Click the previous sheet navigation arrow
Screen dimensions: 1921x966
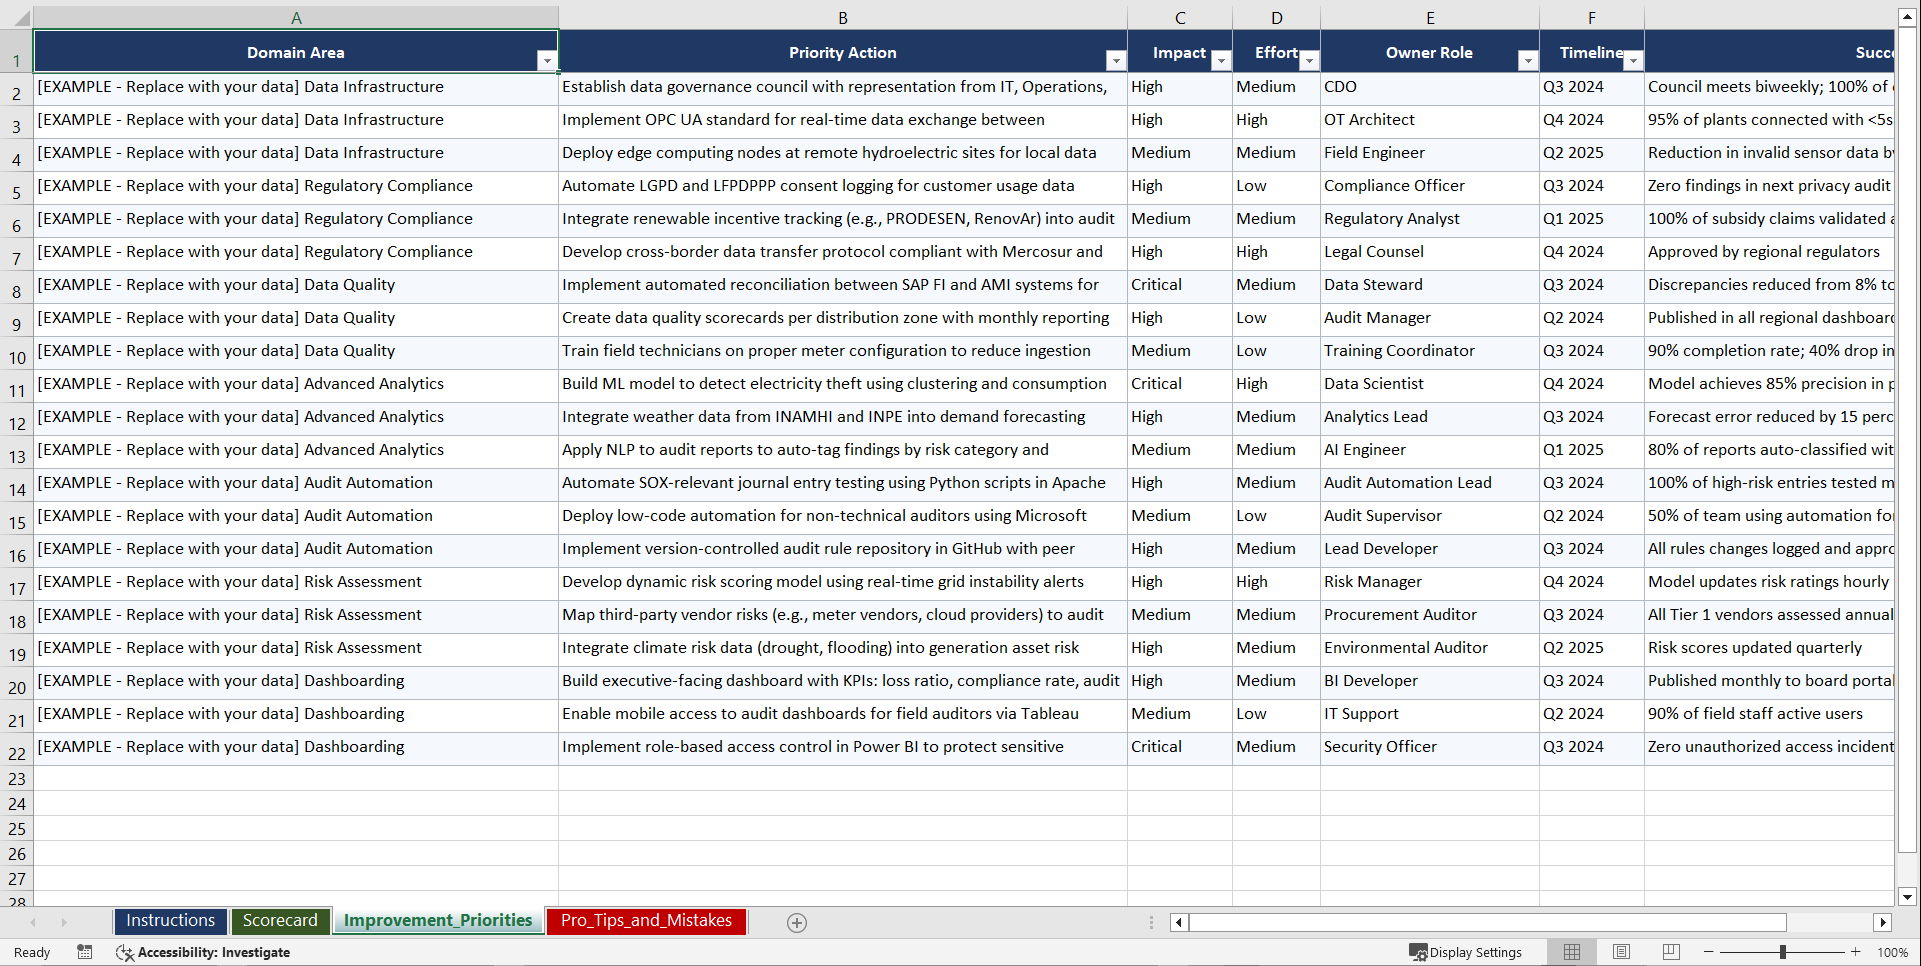(x=34, y=922)
